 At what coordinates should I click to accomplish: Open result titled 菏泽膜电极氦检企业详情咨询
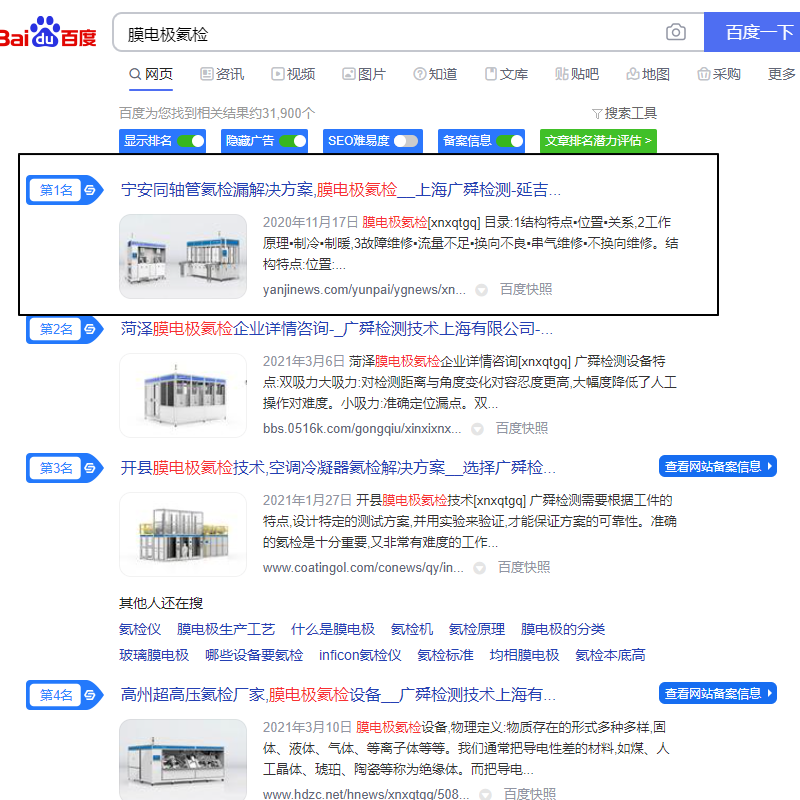[336, 329]
